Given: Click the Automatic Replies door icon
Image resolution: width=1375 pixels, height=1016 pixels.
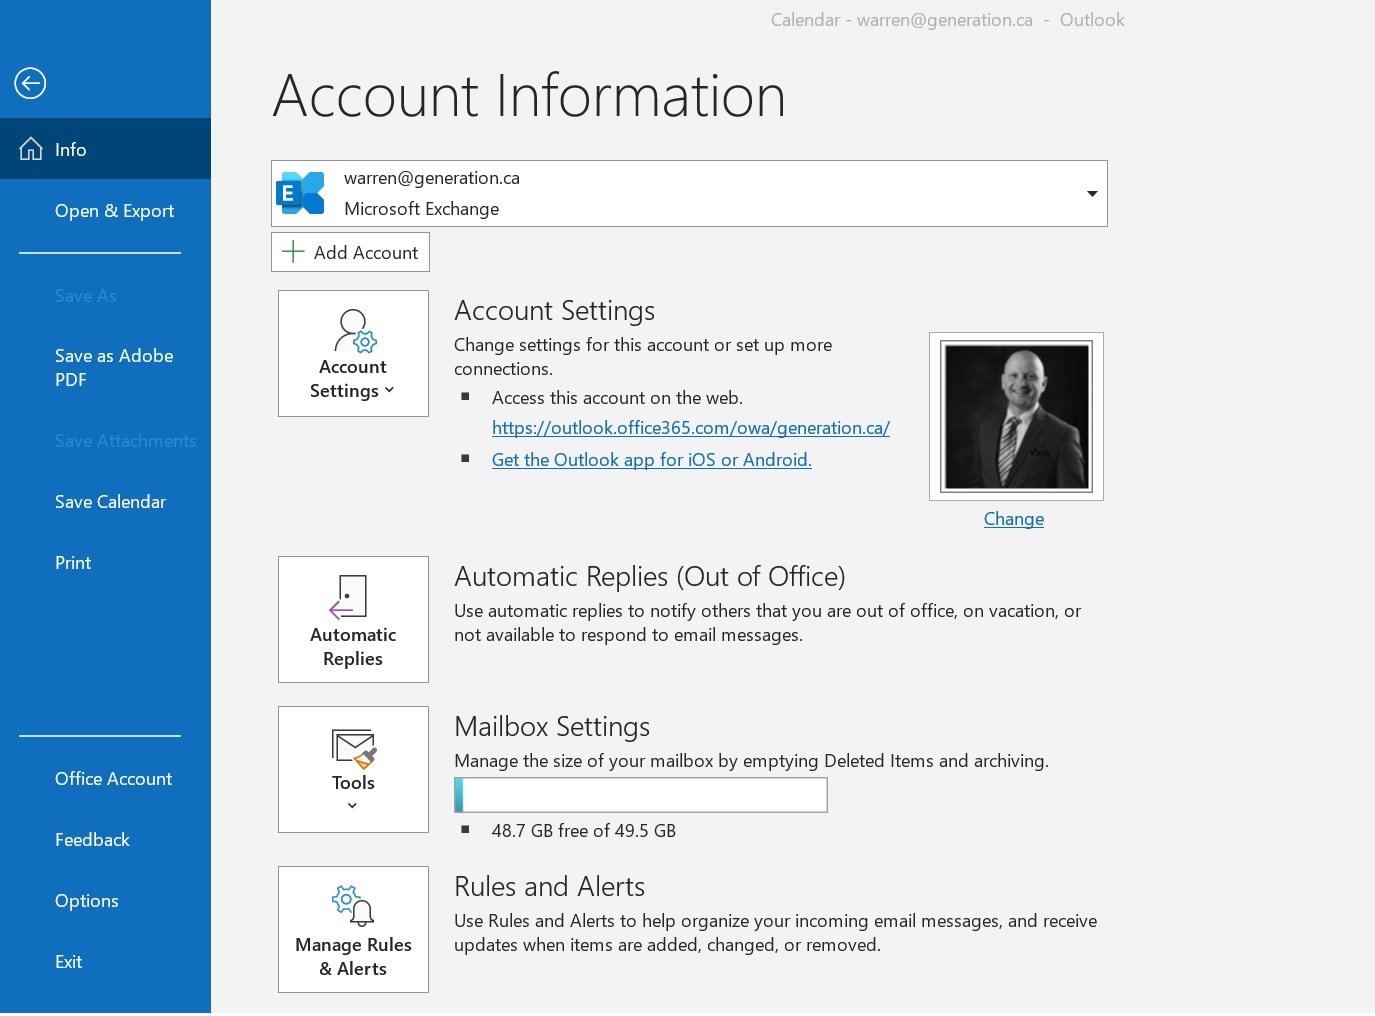Looking at the screenshot, I should point(348,597).
